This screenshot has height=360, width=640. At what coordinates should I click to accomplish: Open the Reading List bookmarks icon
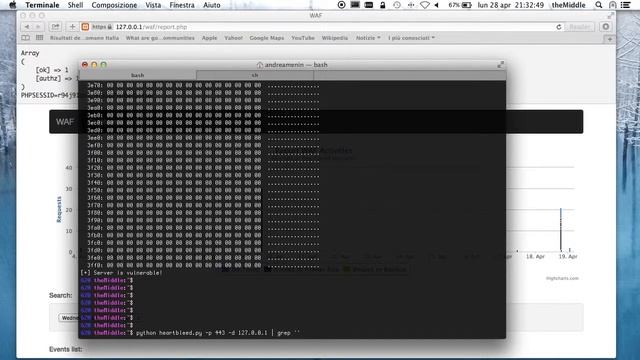coord(25,38)
